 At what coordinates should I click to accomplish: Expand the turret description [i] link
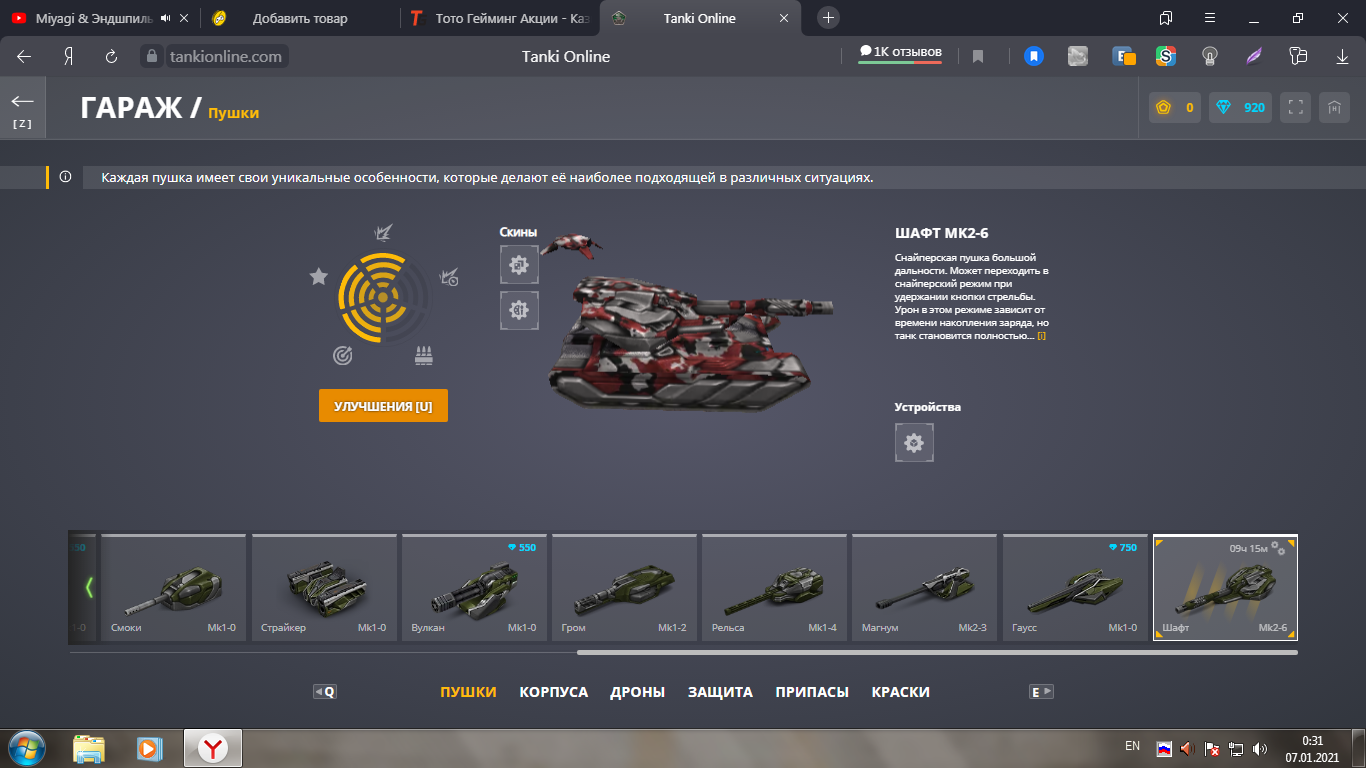point(1041,336)
